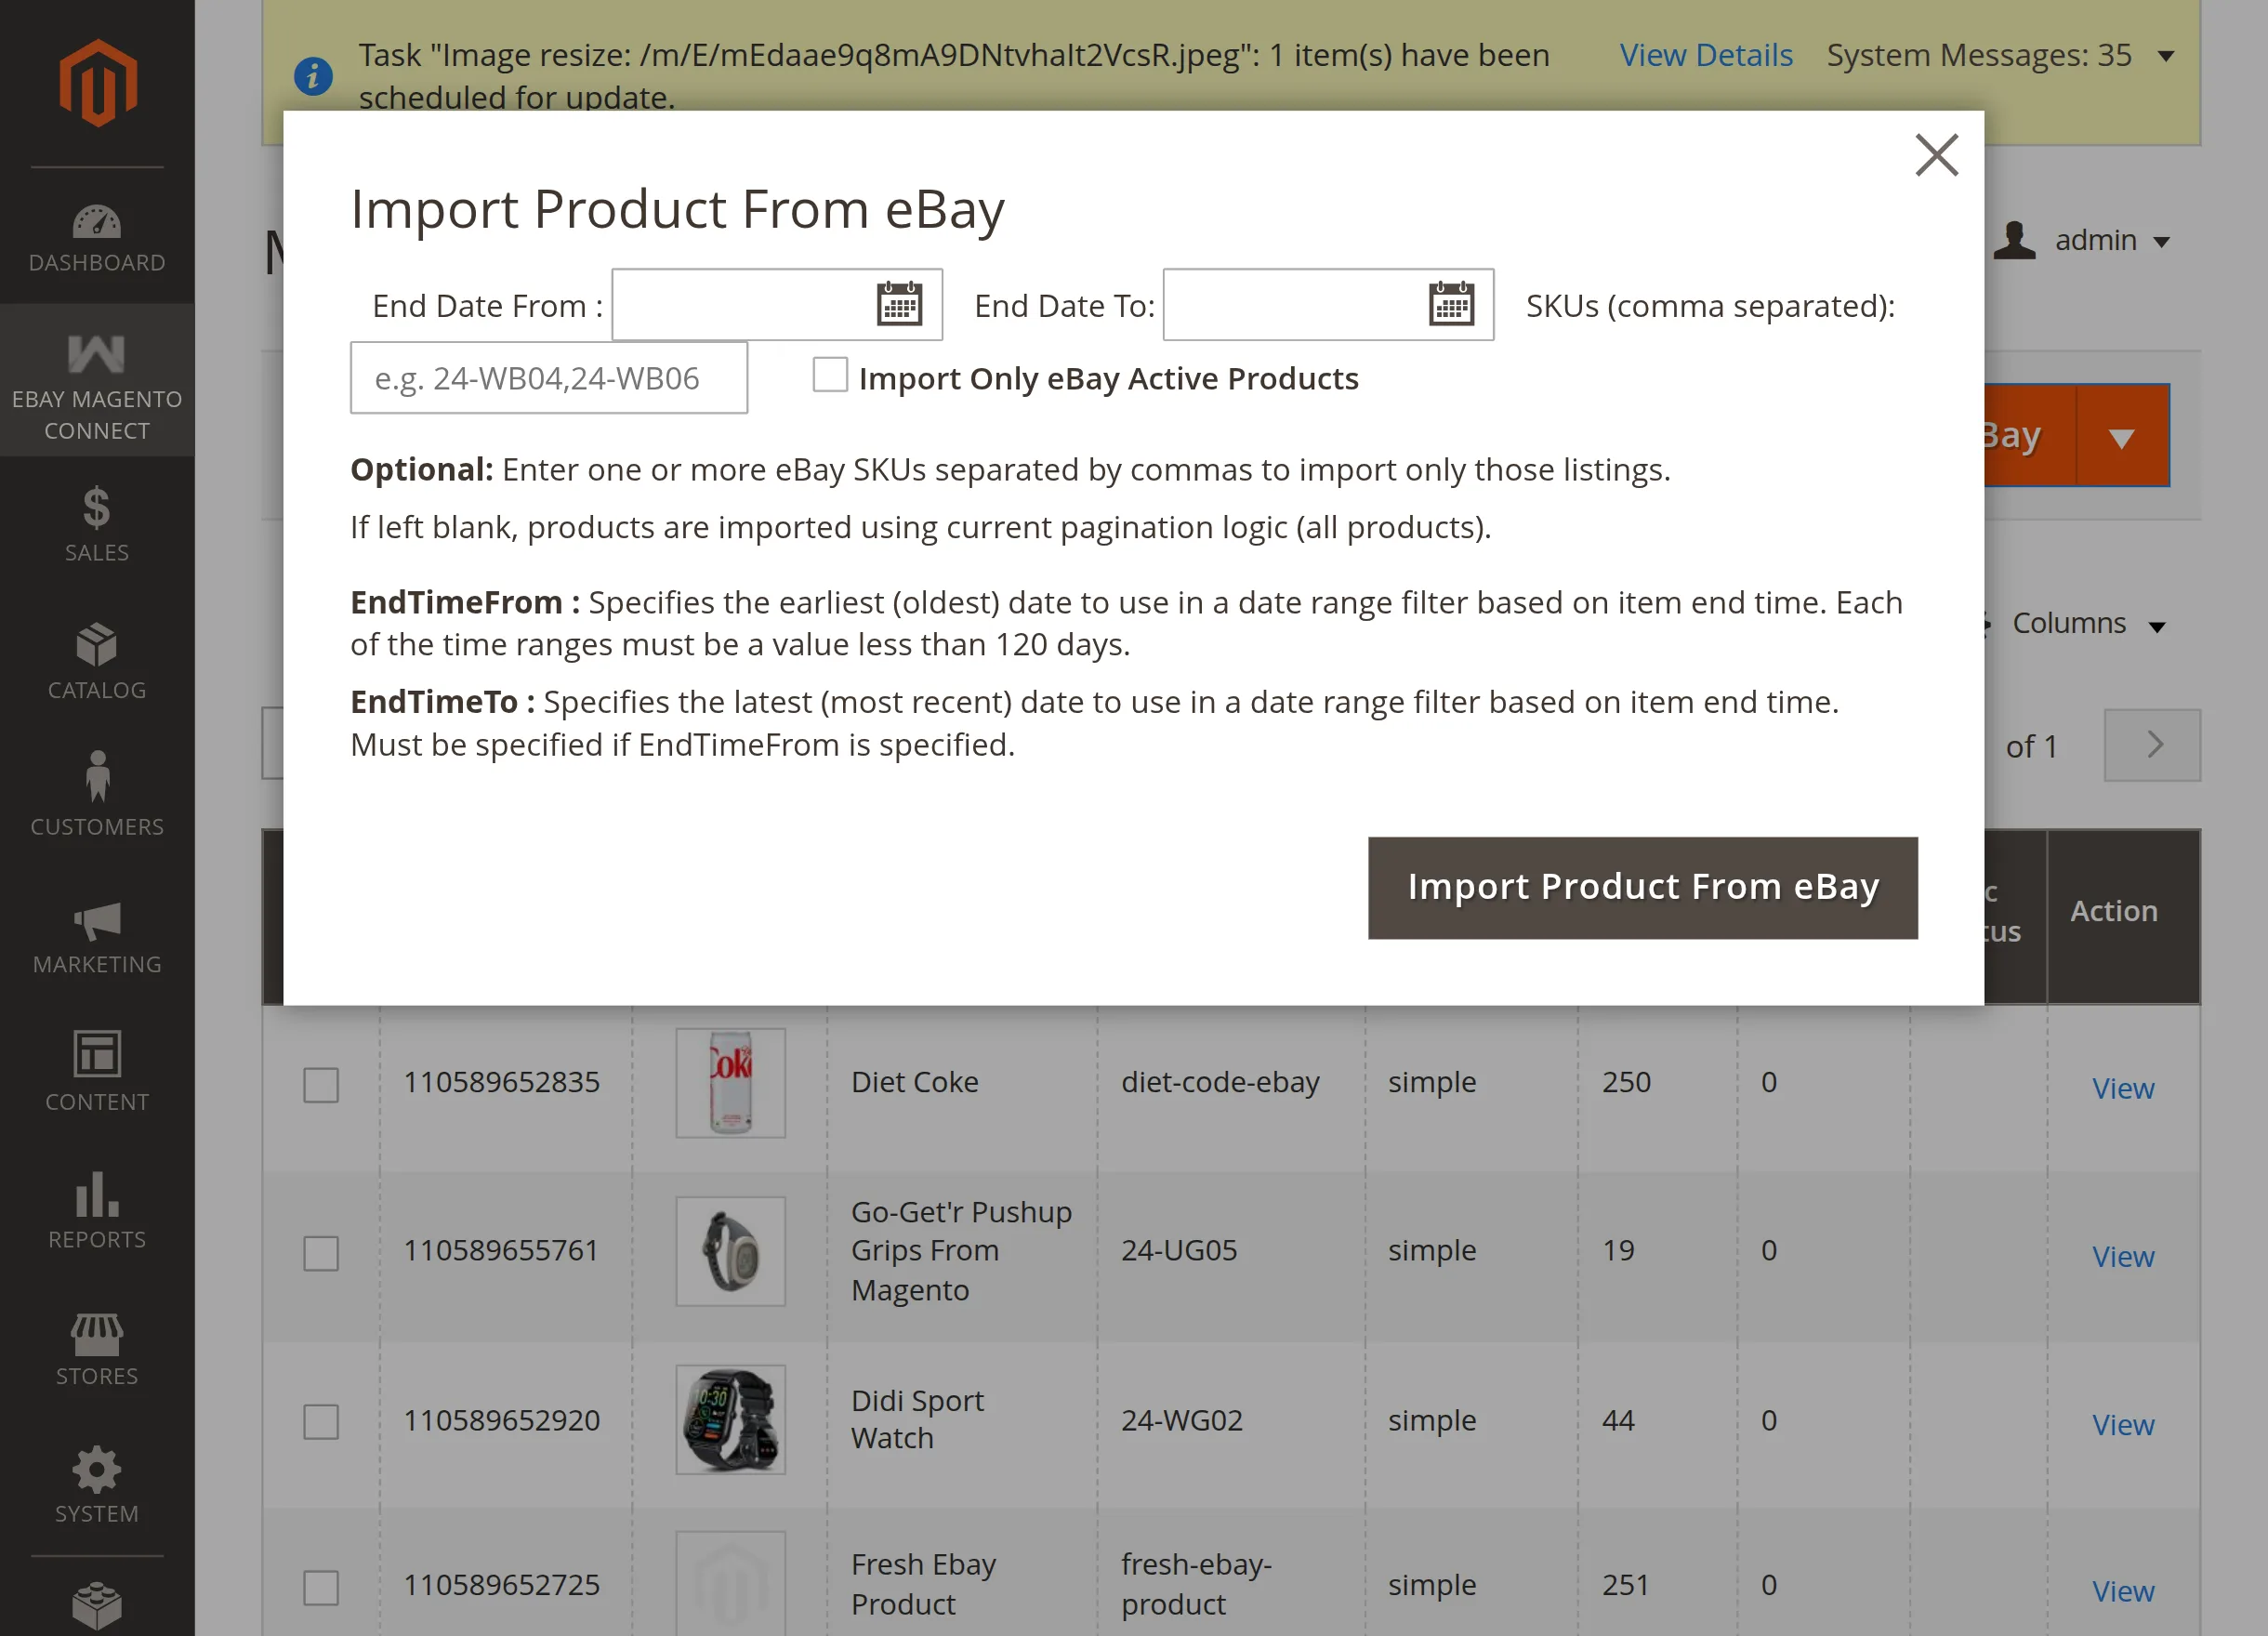
Task: Click the admin user avatar icon
Action: [2014, 240]
